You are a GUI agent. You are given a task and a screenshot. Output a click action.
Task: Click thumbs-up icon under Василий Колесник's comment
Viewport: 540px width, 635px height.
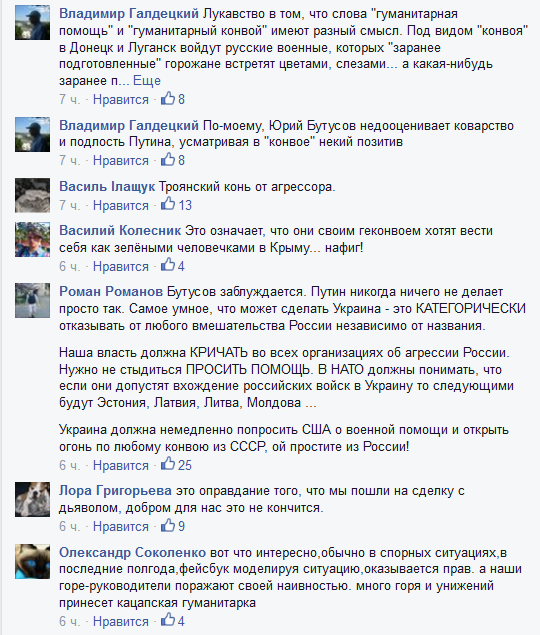pyautogui.click(x=168, y=265)
